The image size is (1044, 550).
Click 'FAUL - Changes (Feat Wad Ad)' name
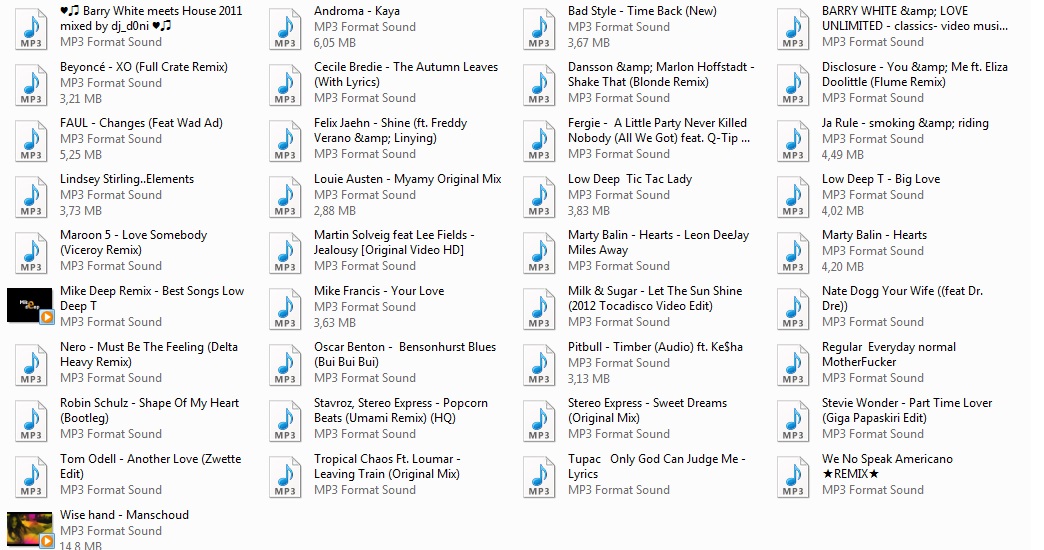click(x=141, y=123)
